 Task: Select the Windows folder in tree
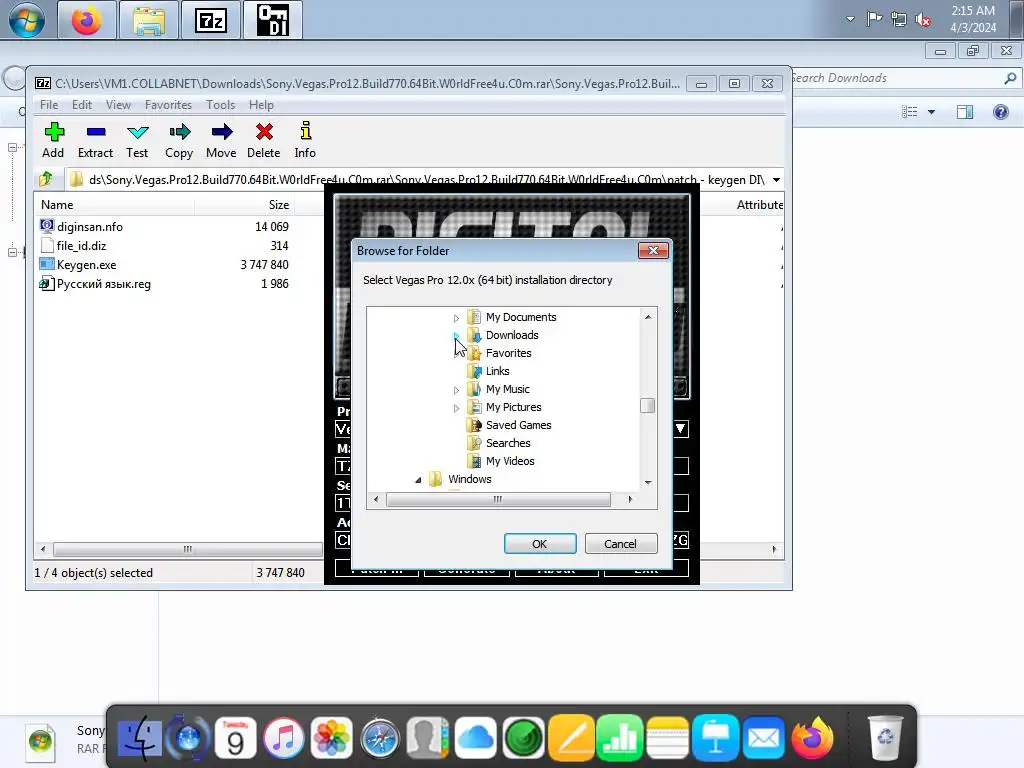coord(470,479)
